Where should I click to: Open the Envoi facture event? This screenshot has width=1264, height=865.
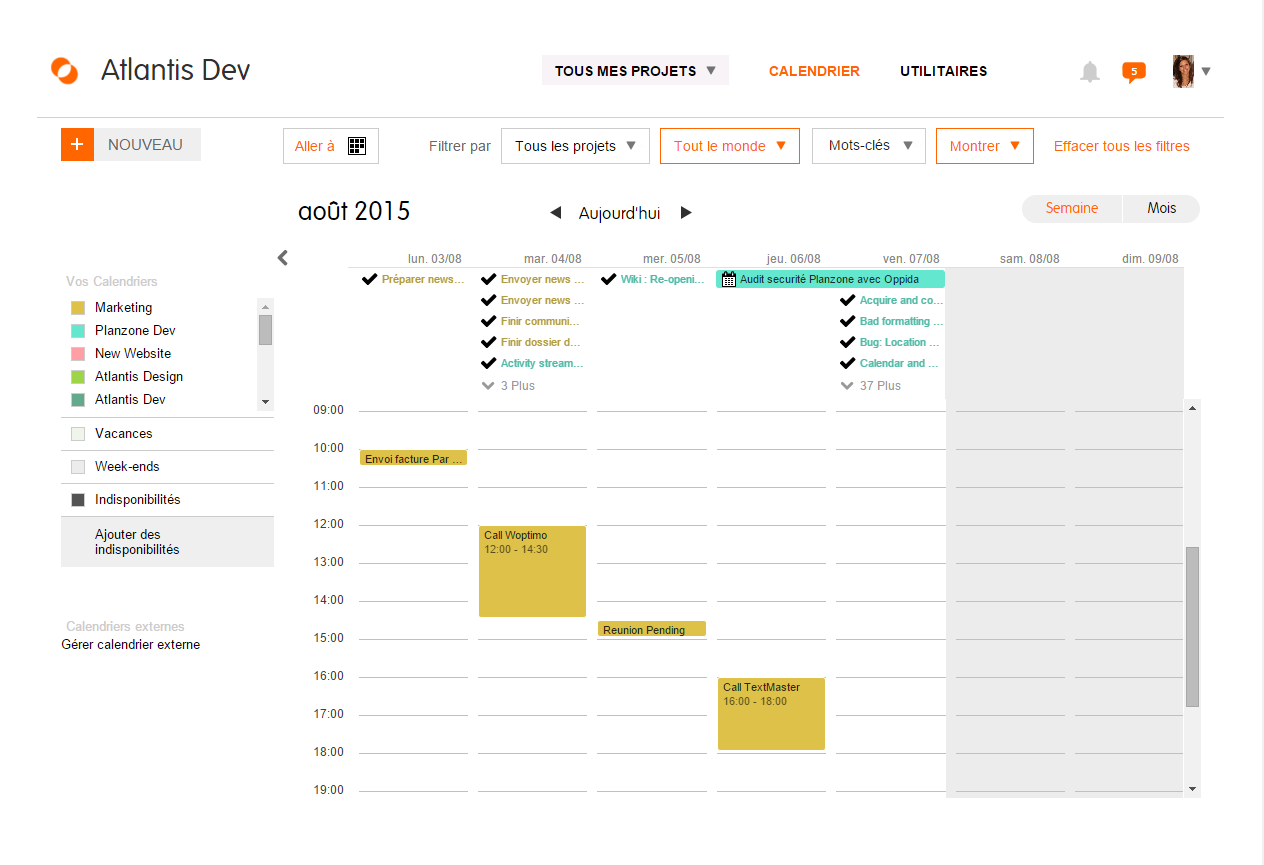click(413, 458)
